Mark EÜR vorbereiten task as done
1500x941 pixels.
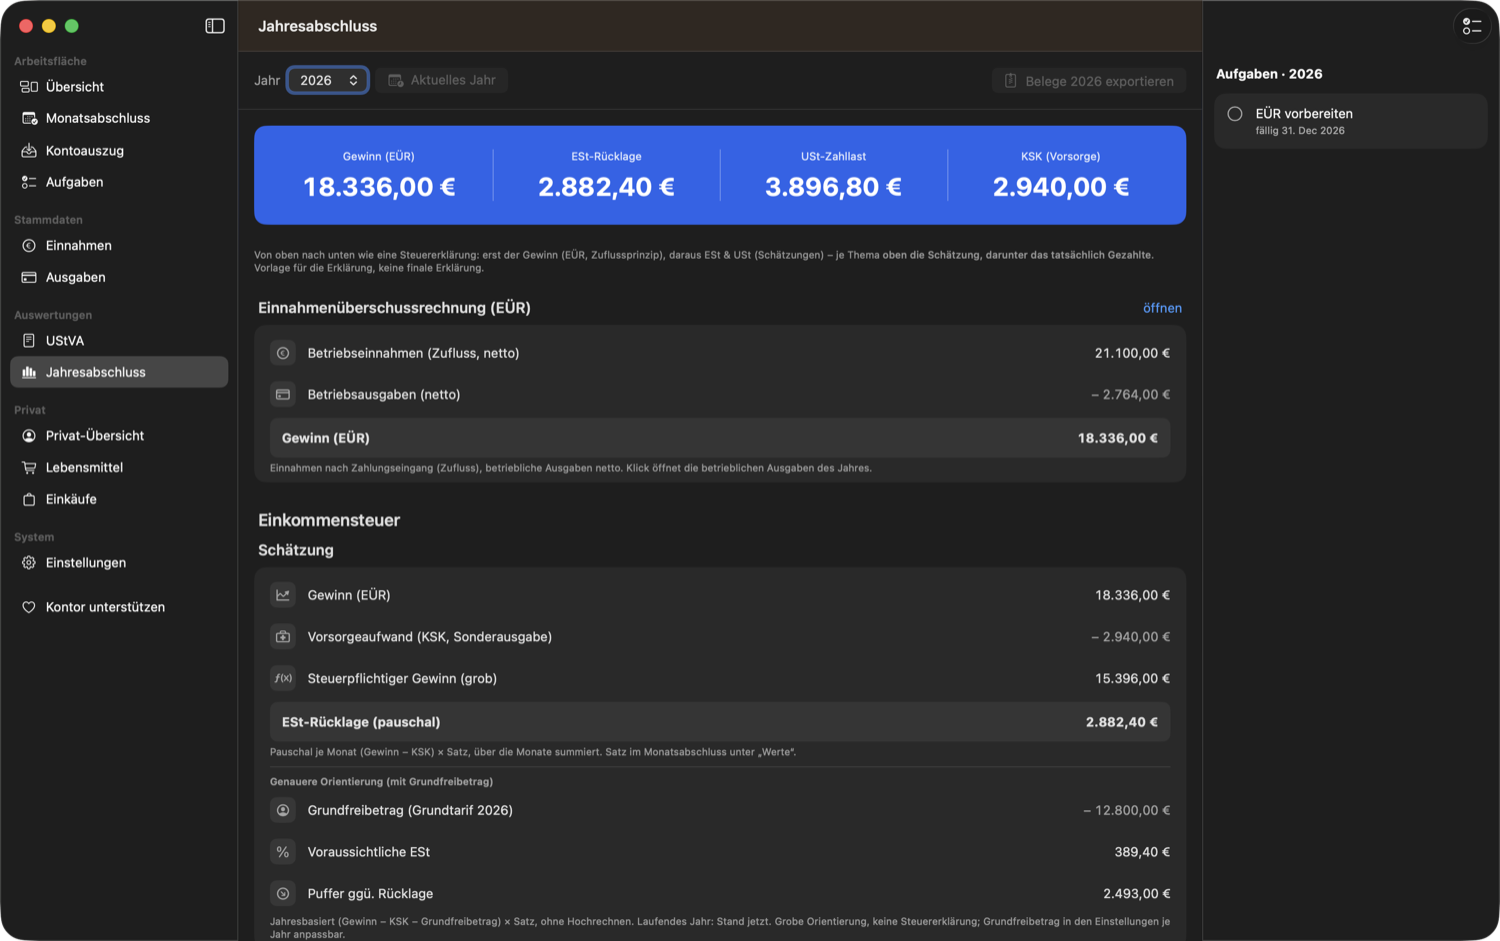[x=1235, y=114]
